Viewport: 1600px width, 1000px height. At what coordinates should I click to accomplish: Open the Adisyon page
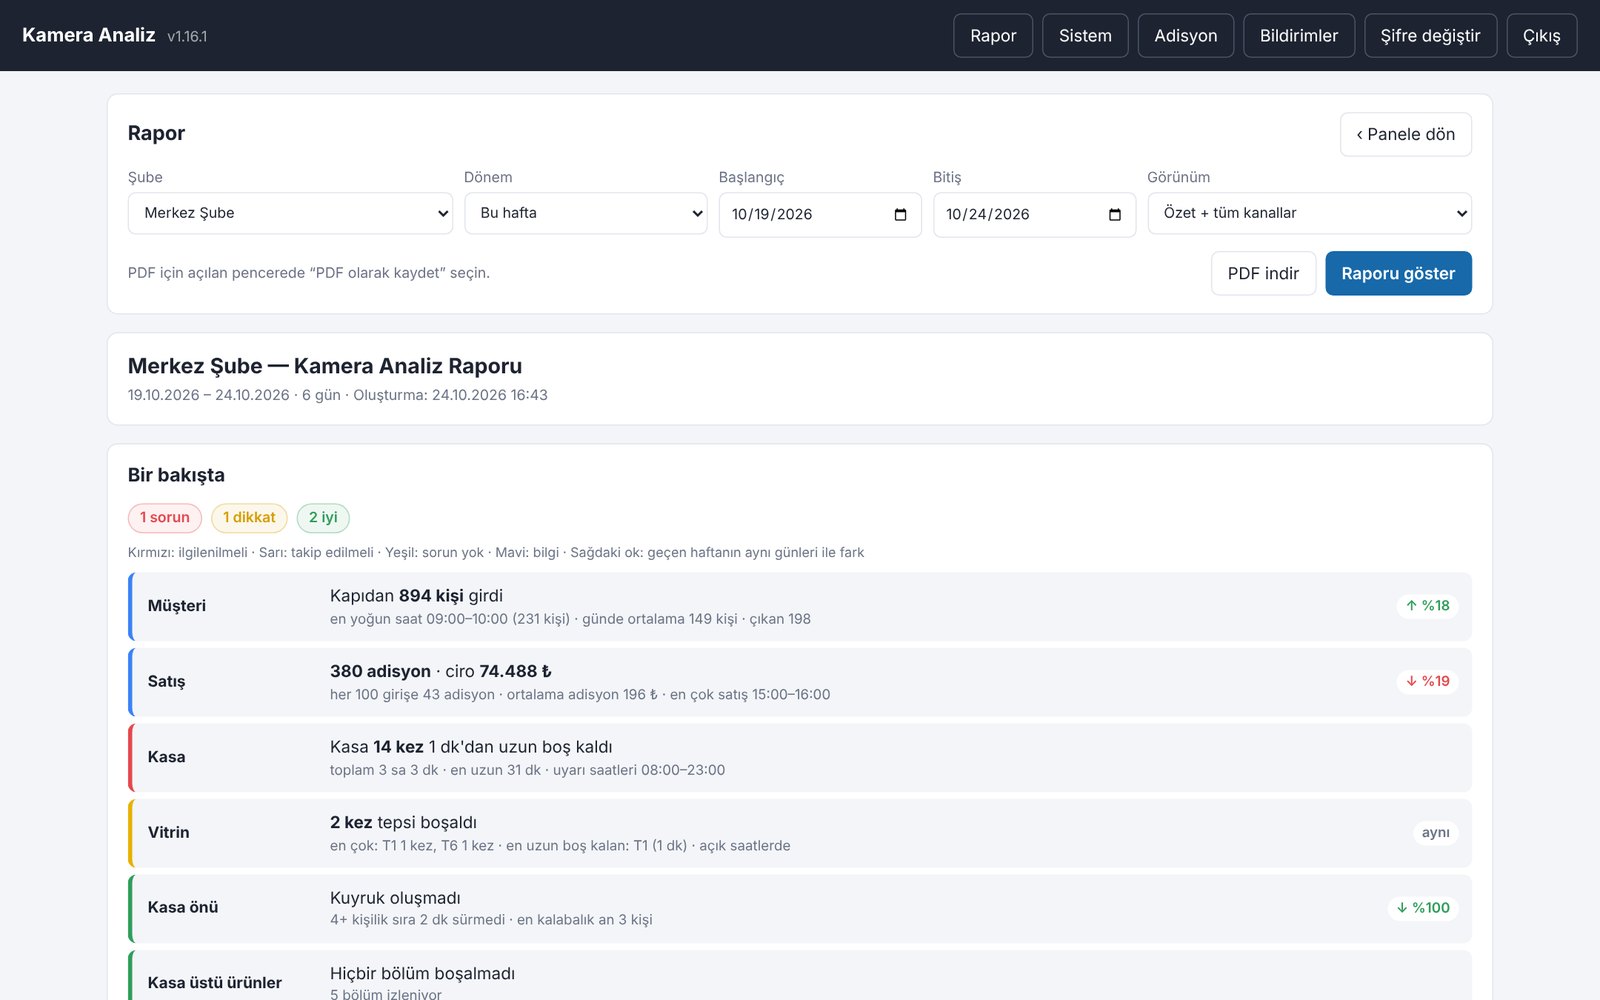(1186, 36)
